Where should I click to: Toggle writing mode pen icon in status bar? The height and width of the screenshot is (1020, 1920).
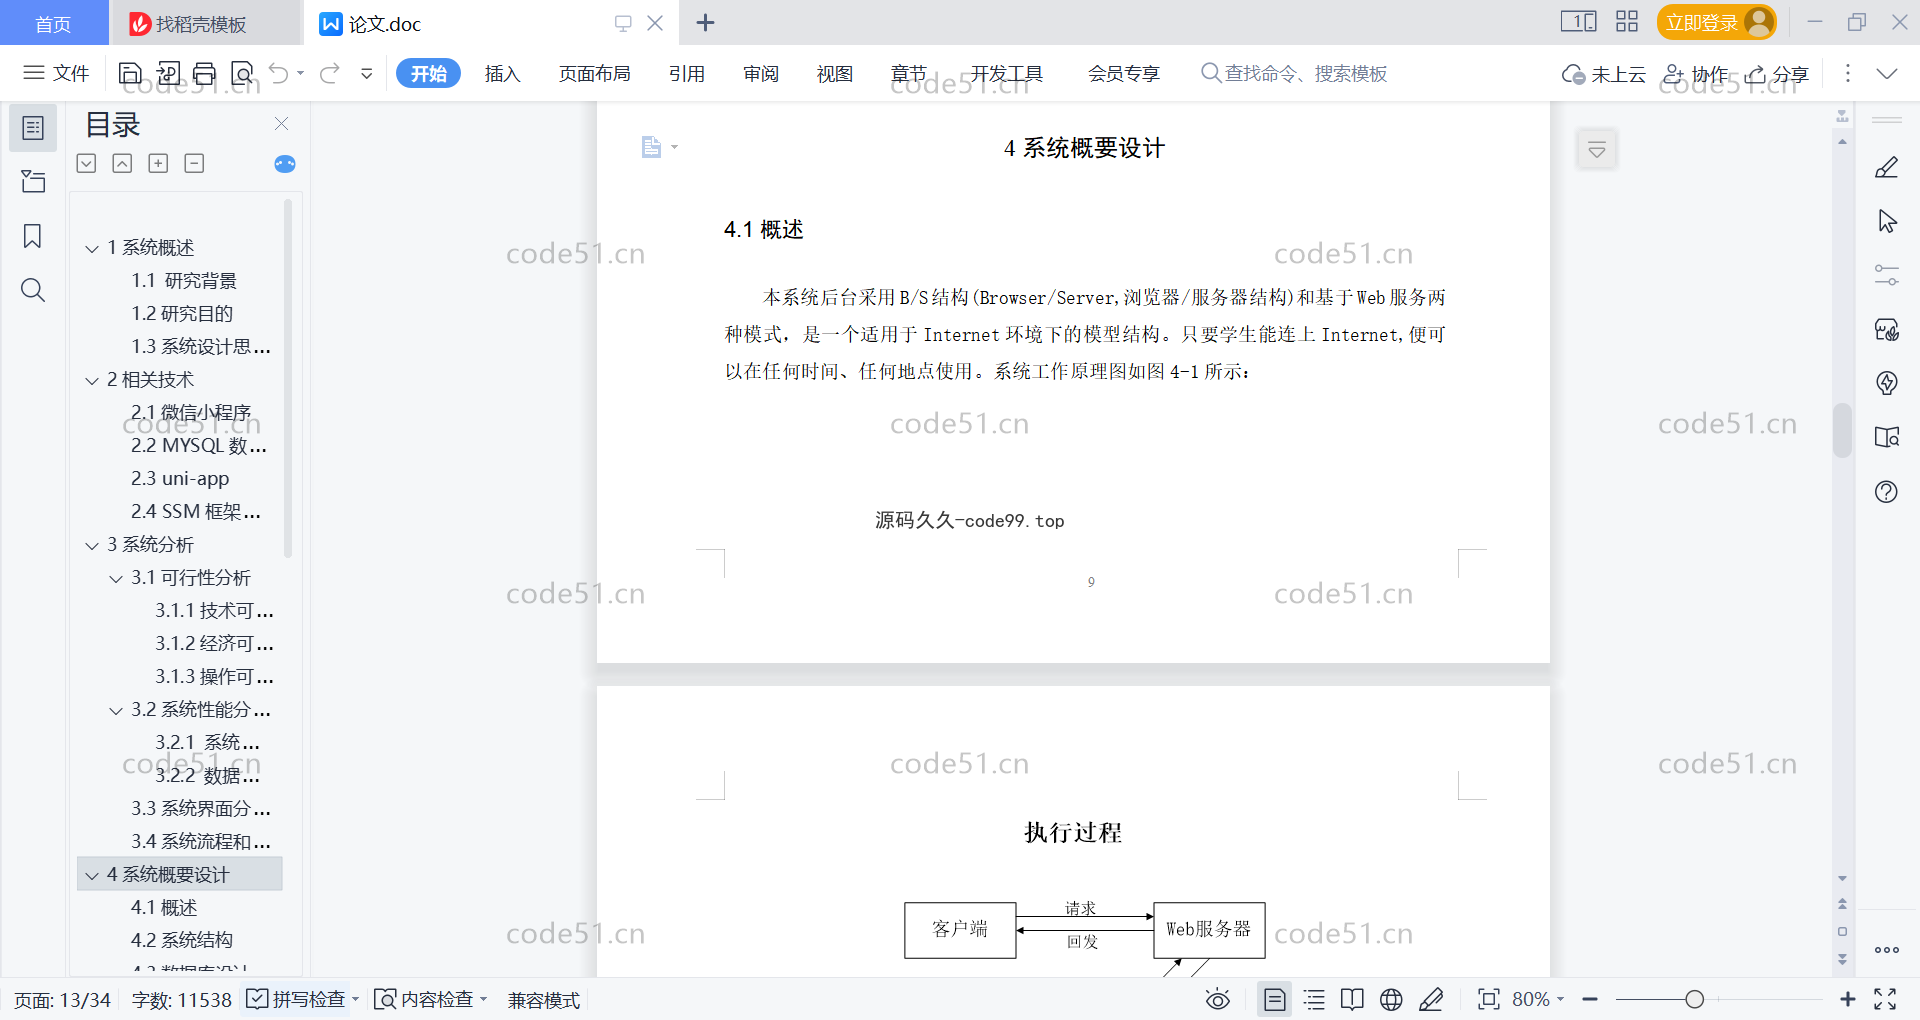pos(1431,999)
